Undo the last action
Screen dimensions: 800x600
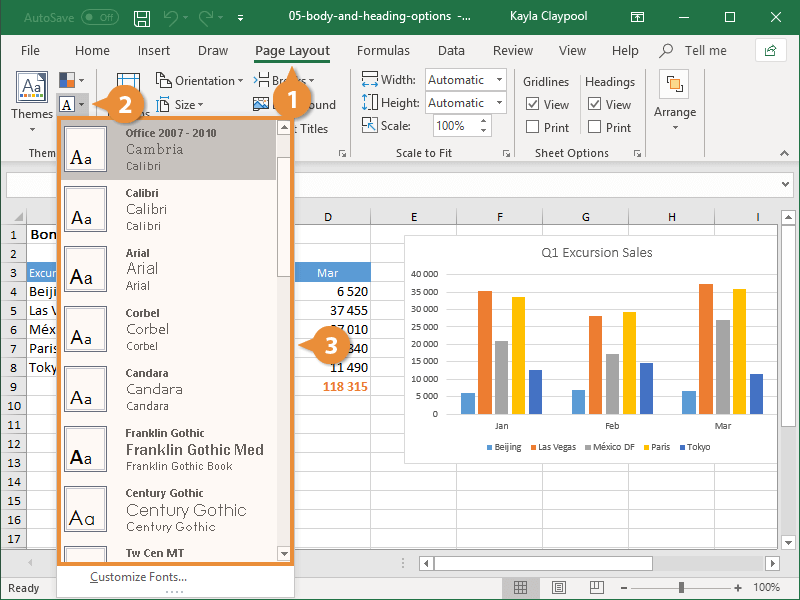167,17
